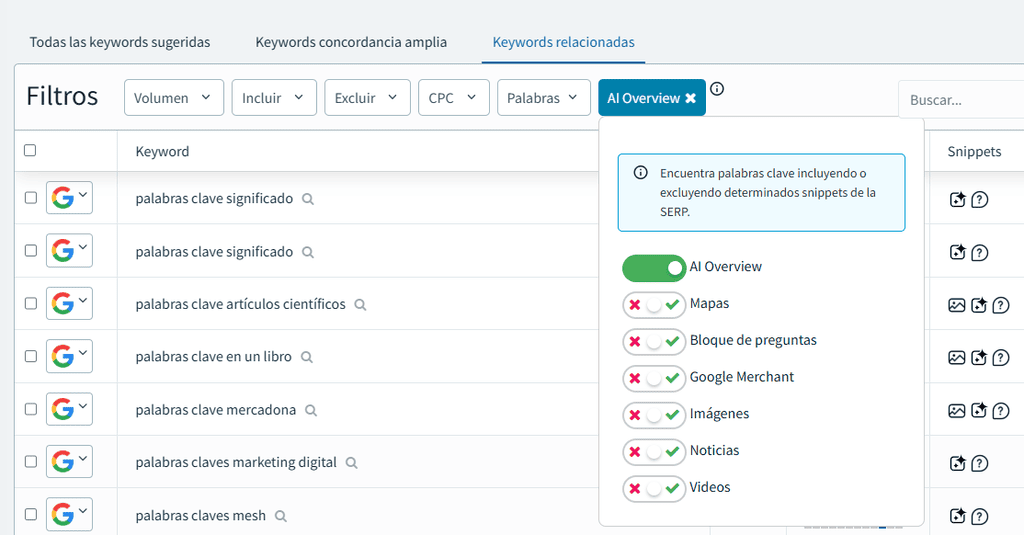Expand the CPC filter dropdown
Viewport: 1024px width, 535px height.
453,98
